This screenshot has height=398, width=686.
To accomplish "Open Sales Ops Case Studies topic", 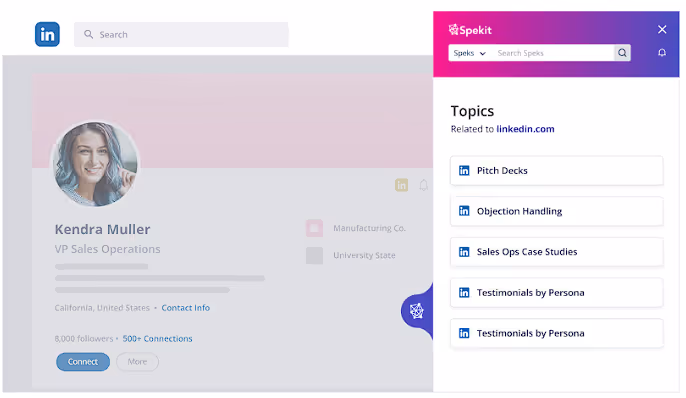I will [x=556, y=252].
